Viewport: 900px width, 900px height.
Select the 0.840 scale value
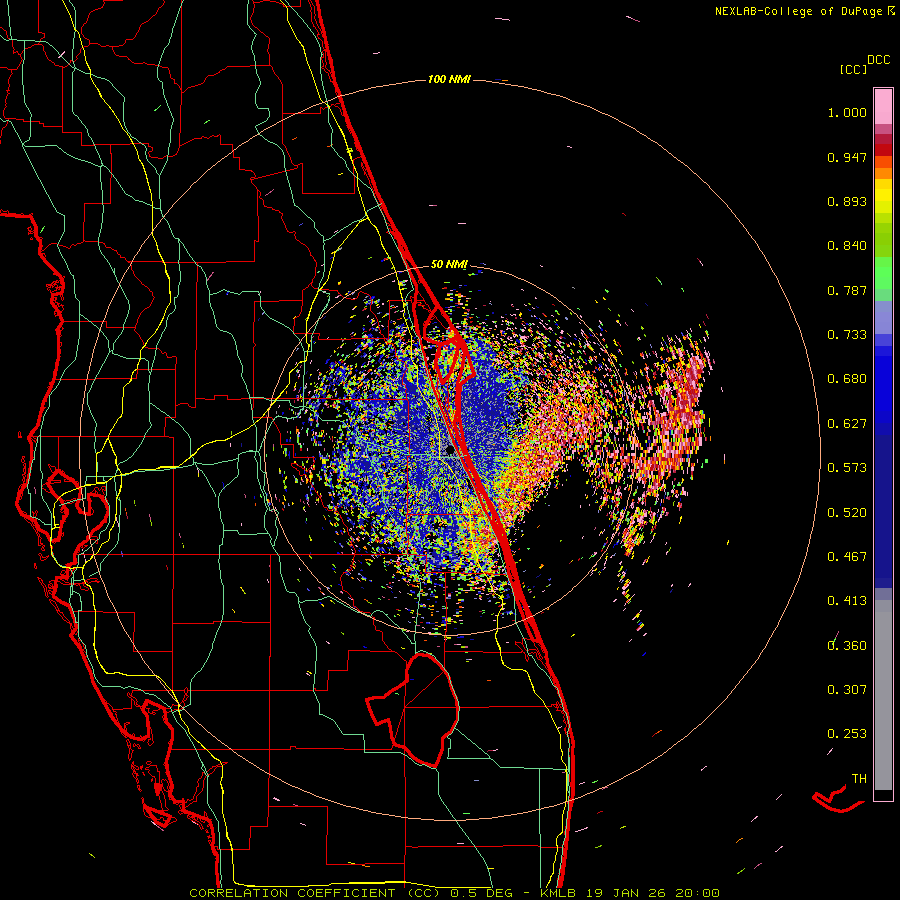(847, 246)
